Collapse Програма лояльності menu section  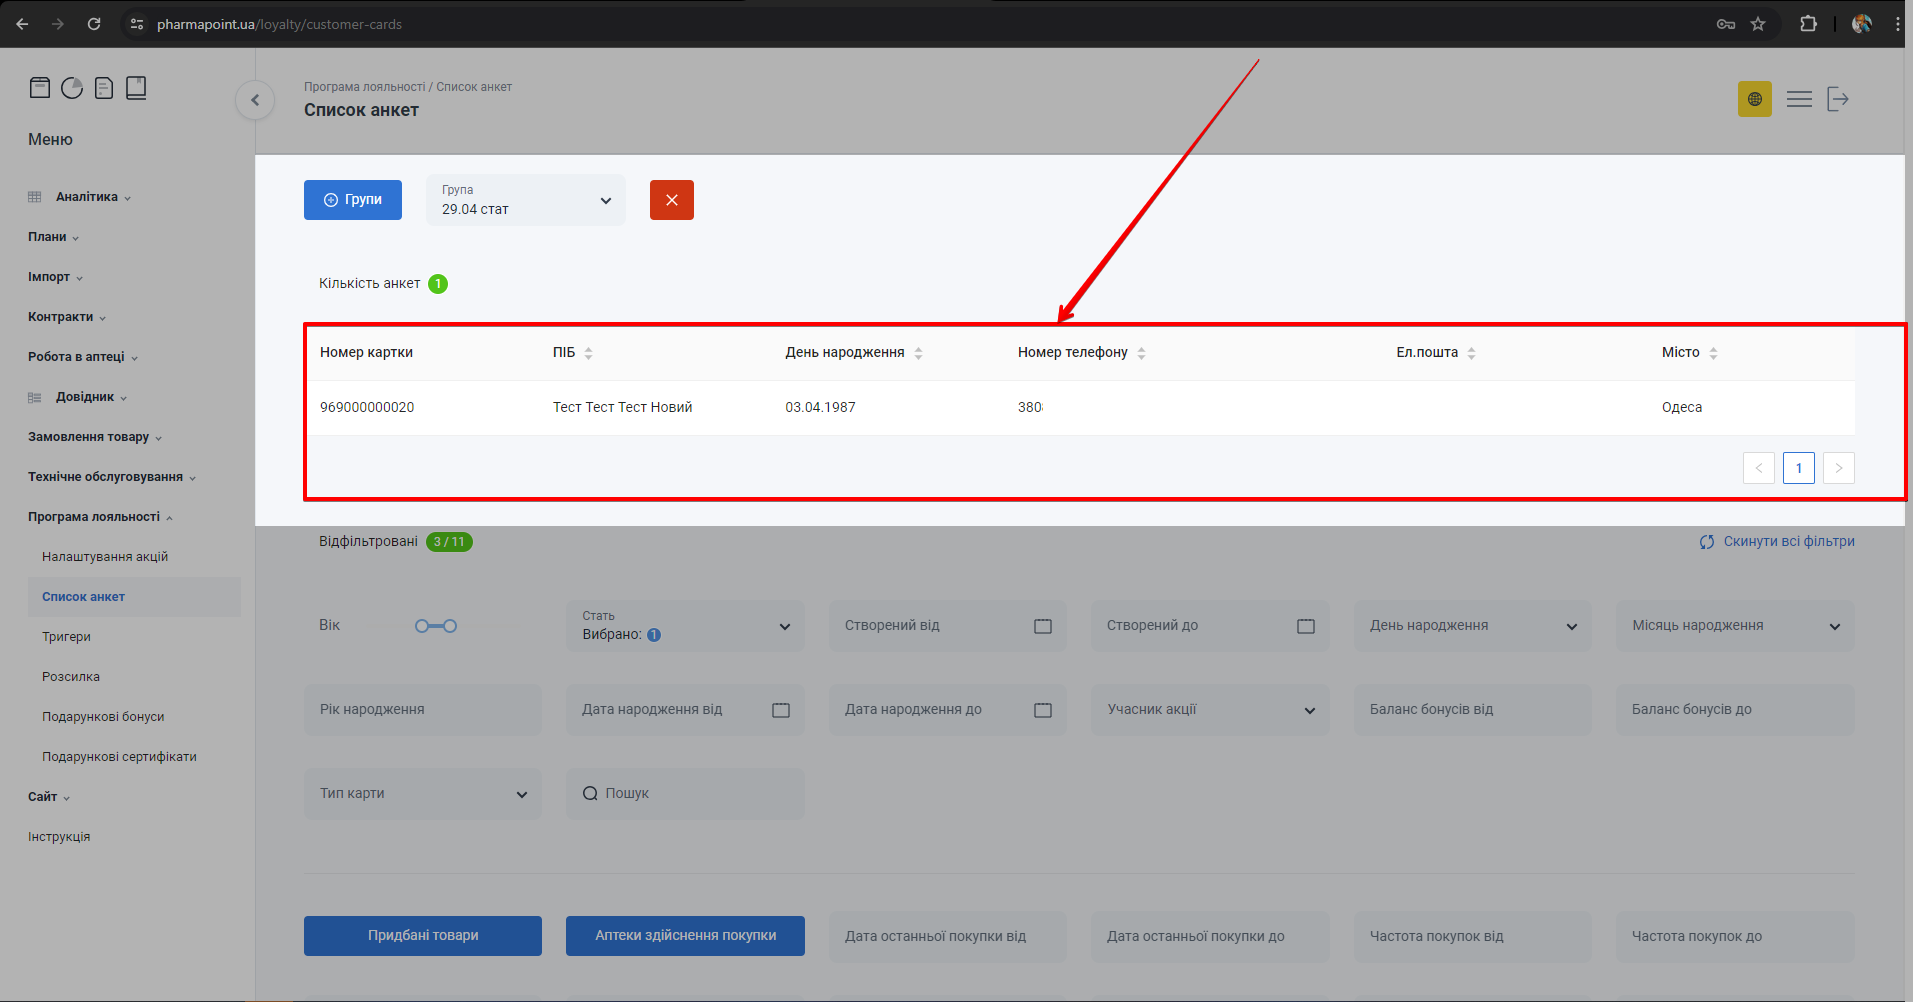tap(100, 517)
